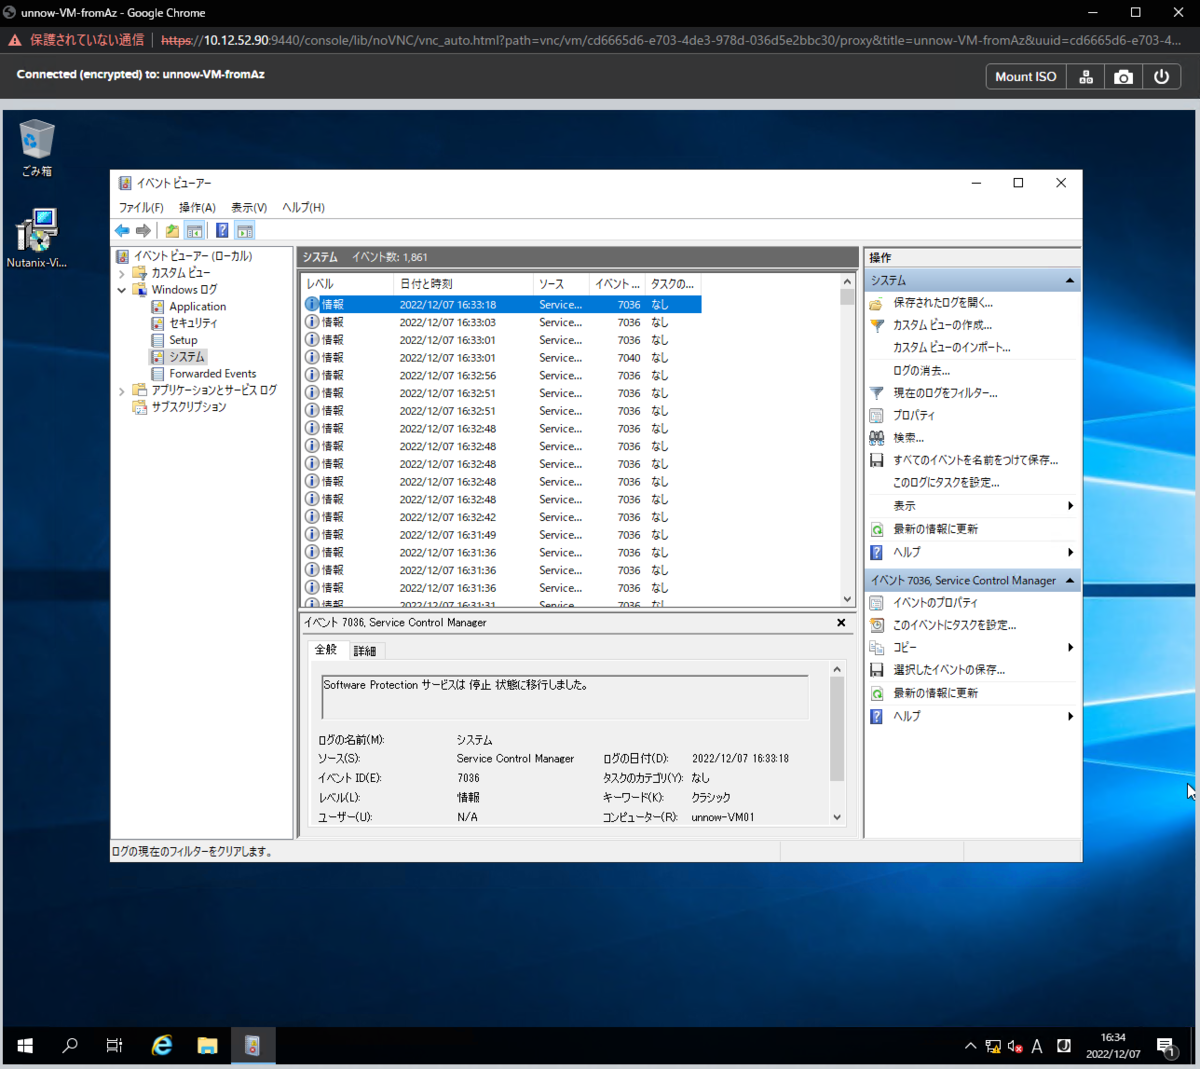Open log Properties (プロパティ) action

pos(913,415)
